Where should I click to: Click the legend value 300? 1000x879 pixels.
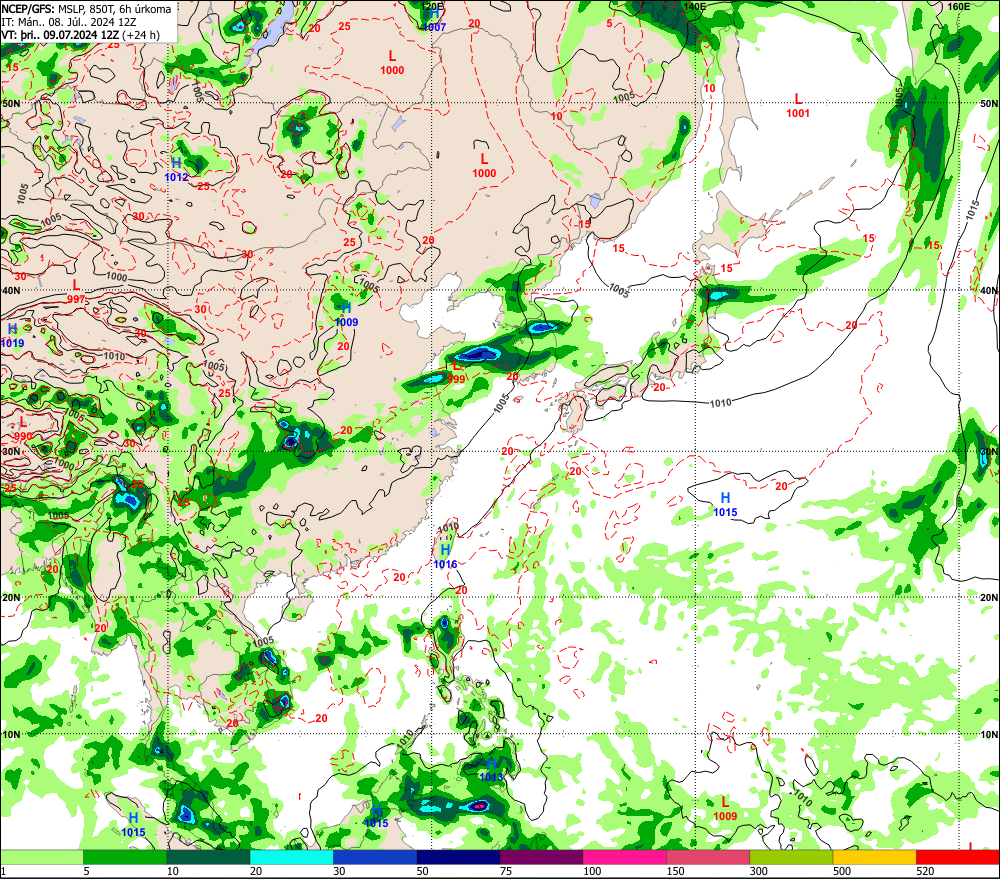[x=758, y=871]
